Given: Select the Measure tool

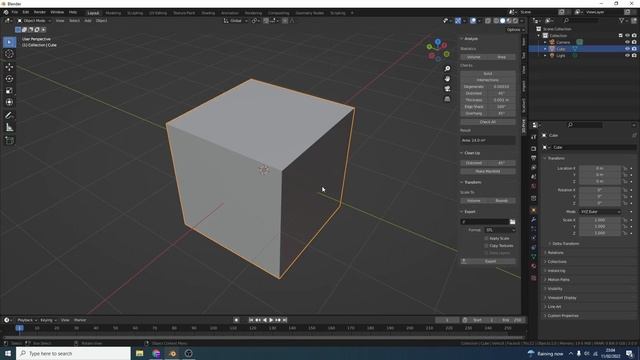Looking at the screenshot, I should tap(9, 128).
